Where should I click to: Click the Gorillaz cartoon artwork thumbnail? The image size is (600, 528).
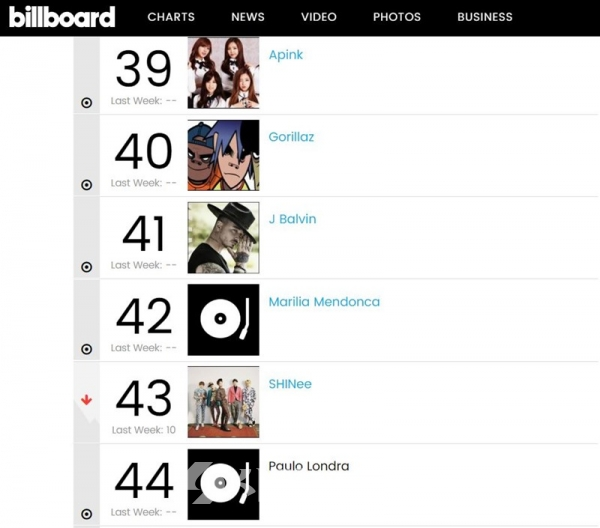coord(223,155)
